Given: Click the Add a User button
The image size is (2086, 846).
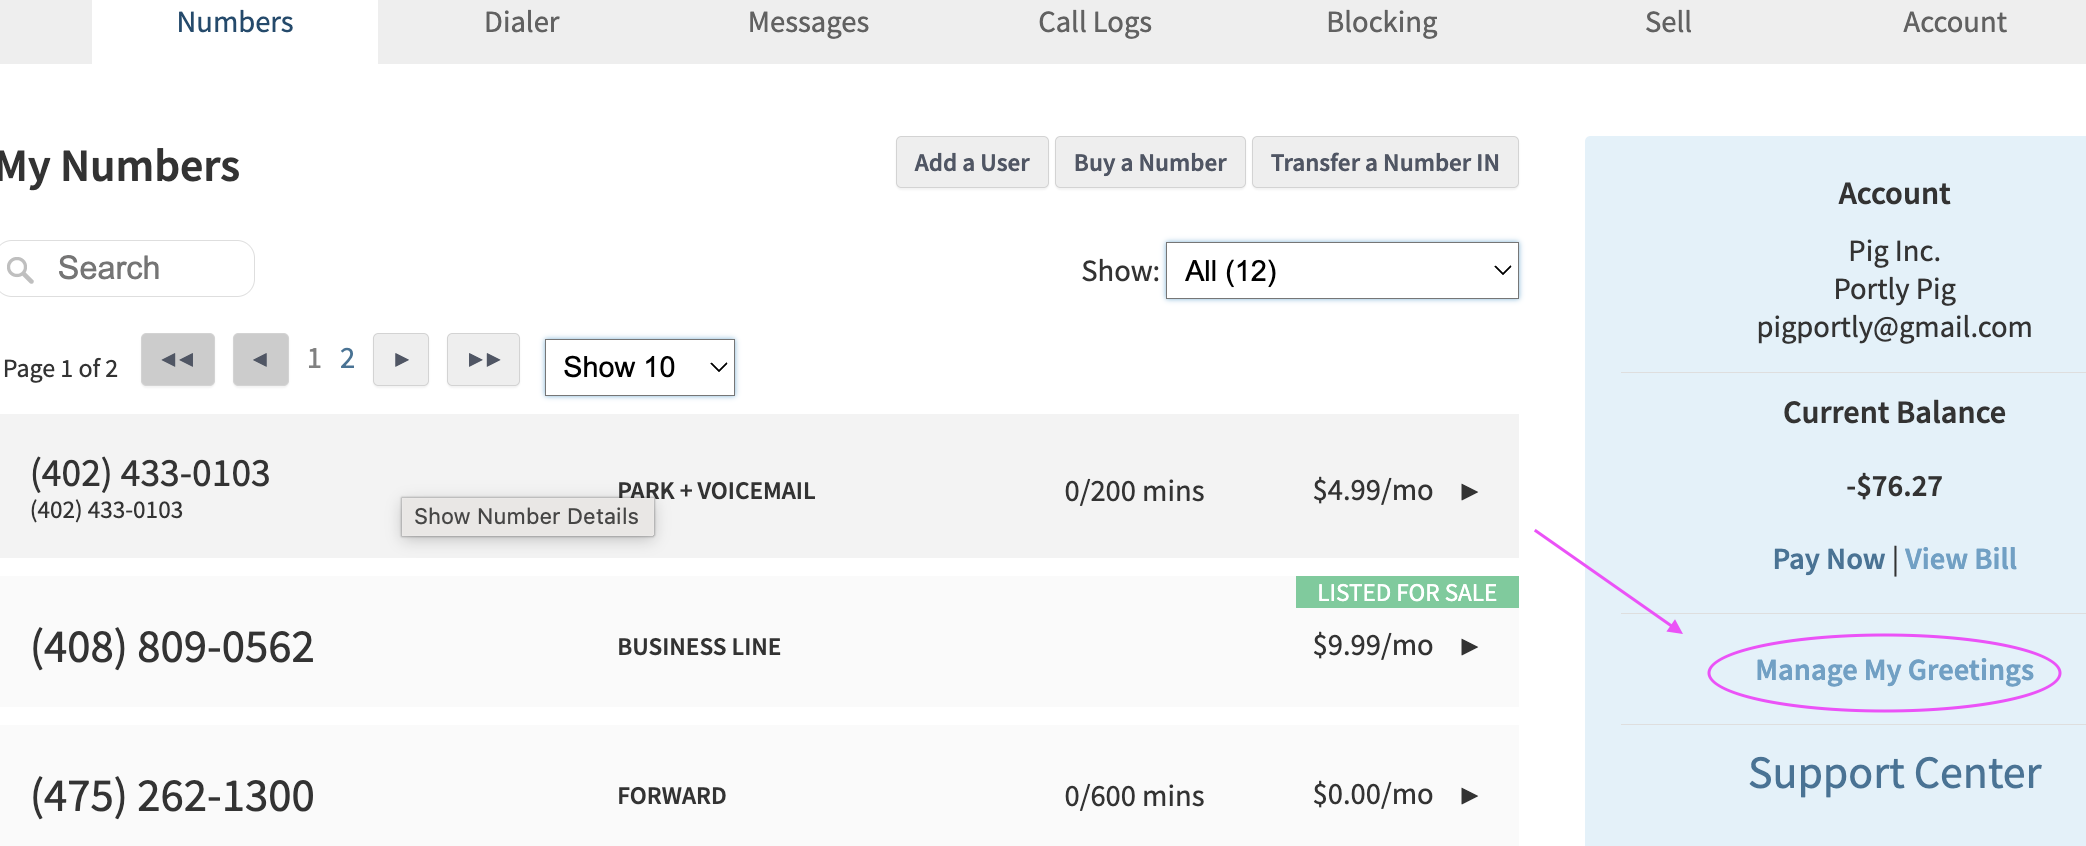Looking at the screenshot, I should coord(972,162).
